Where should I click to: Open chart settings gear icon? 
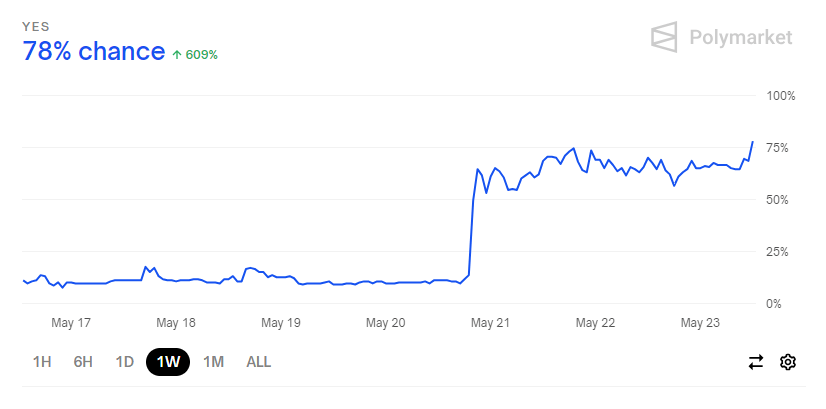pos(788,362)
